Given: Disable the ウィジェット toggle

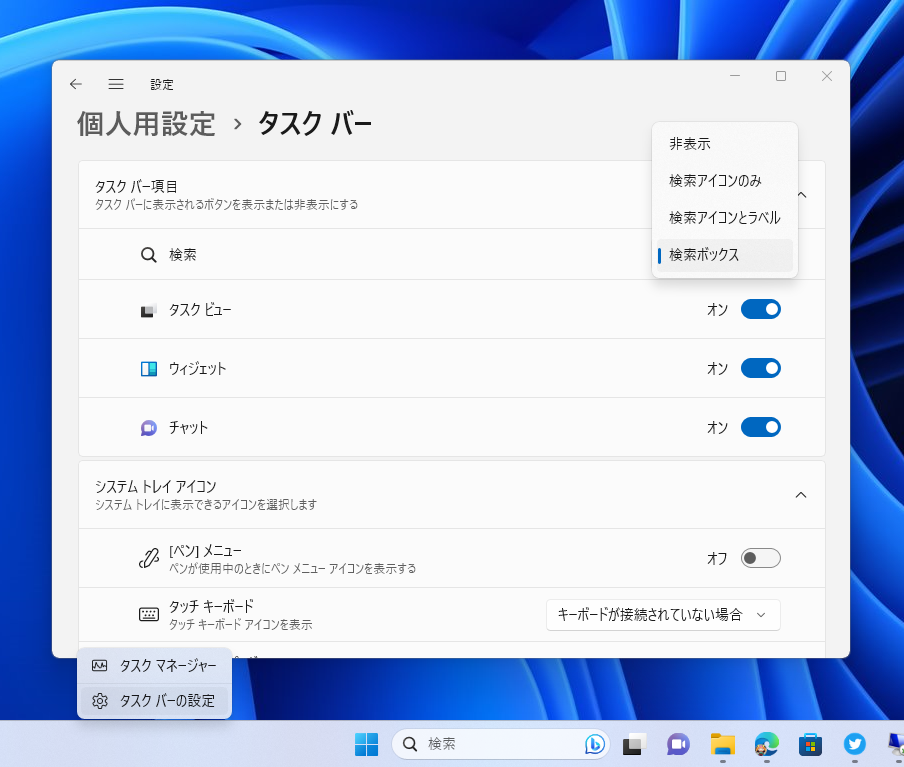Looking at the screenshot, I should pos(761,368).
